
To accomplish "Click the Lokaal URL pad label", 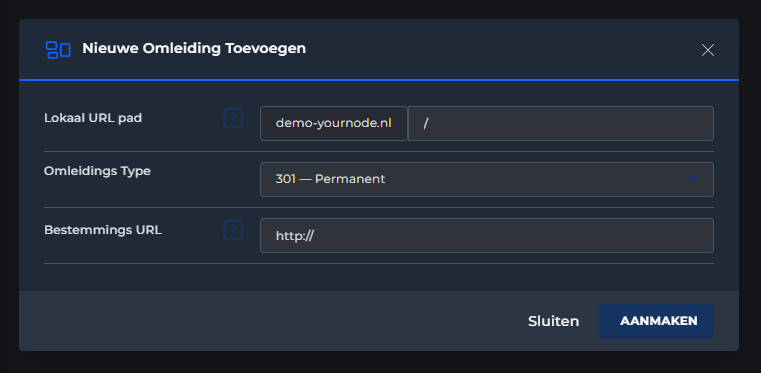I will (93, 118).
